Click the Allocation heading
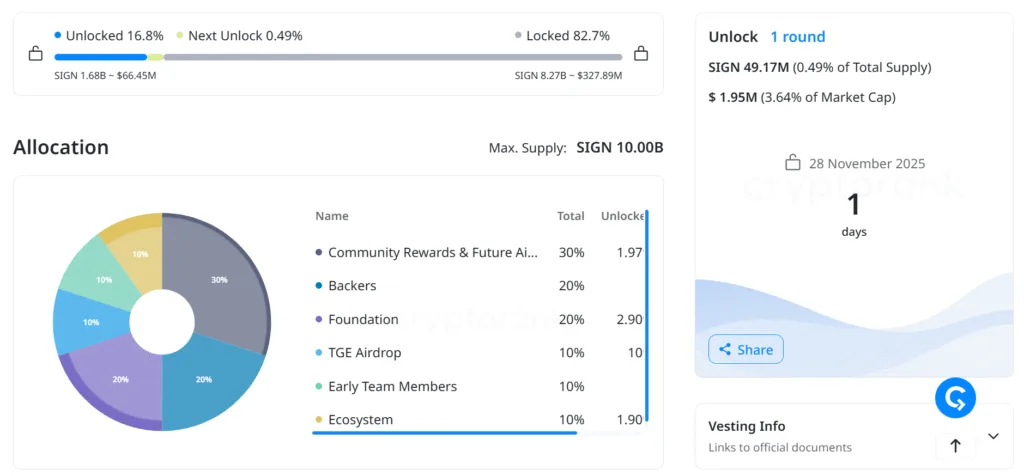This screenshot has width=1024, height=476. 61,148
